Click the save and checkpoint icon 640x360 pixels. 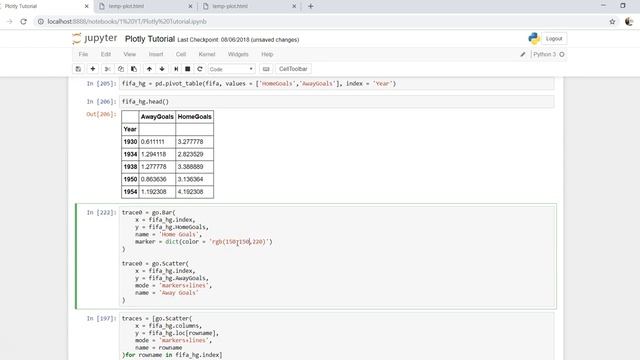tap(78, 69)
